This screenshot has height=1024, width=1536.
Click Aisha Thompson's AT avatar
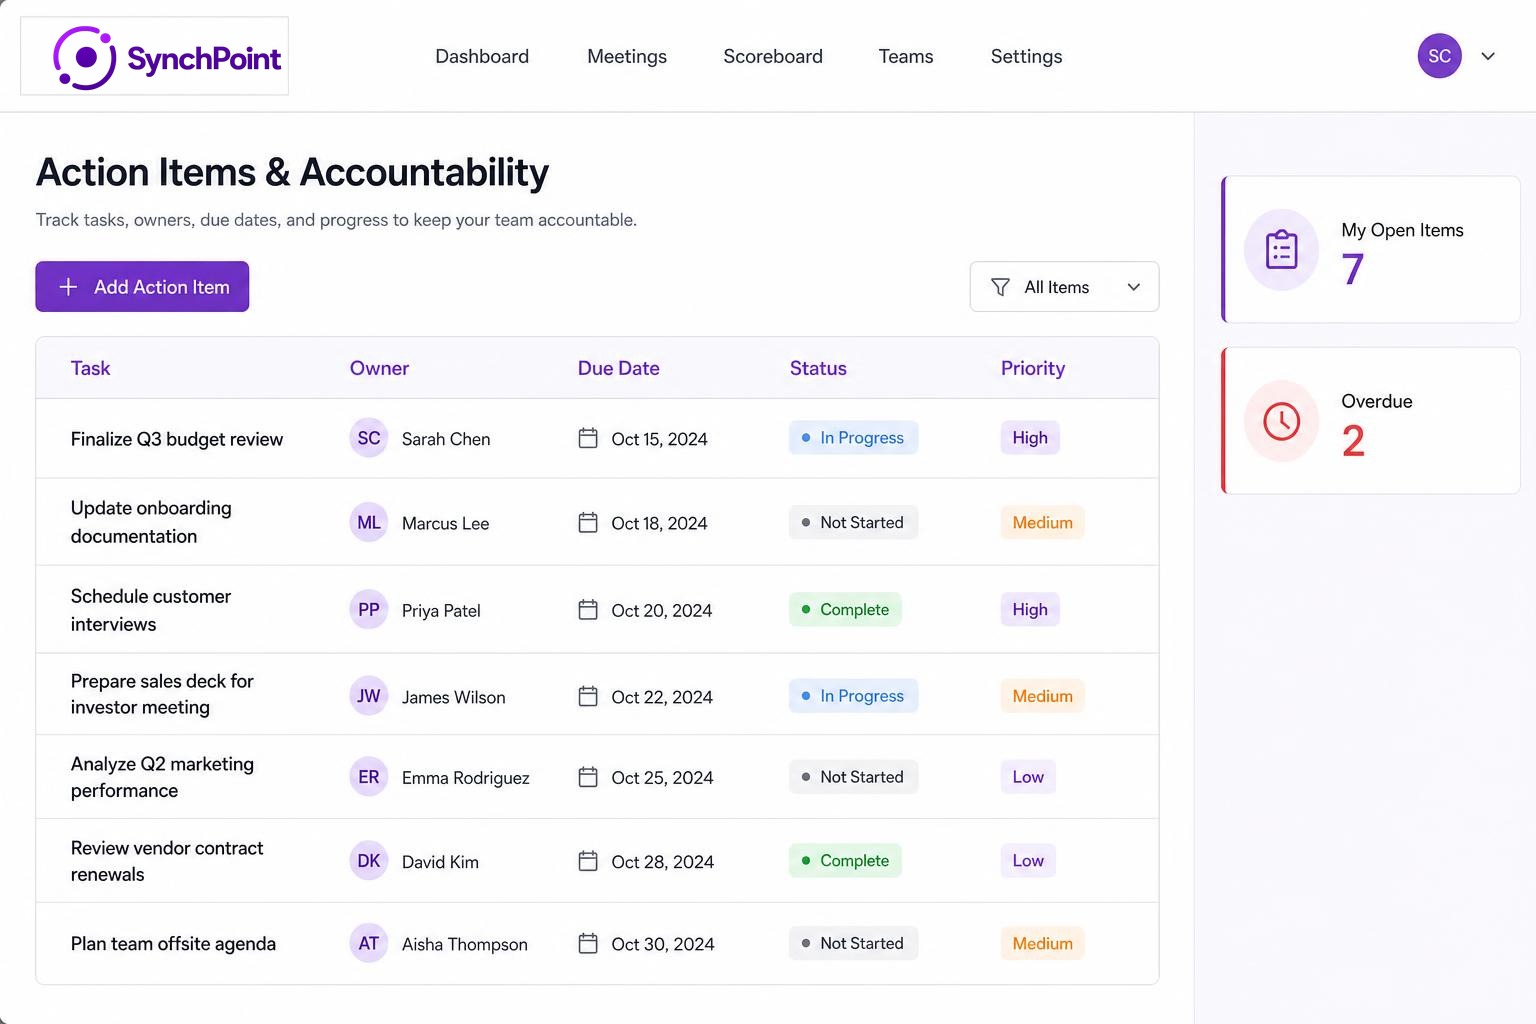click(x=369, y=943)
